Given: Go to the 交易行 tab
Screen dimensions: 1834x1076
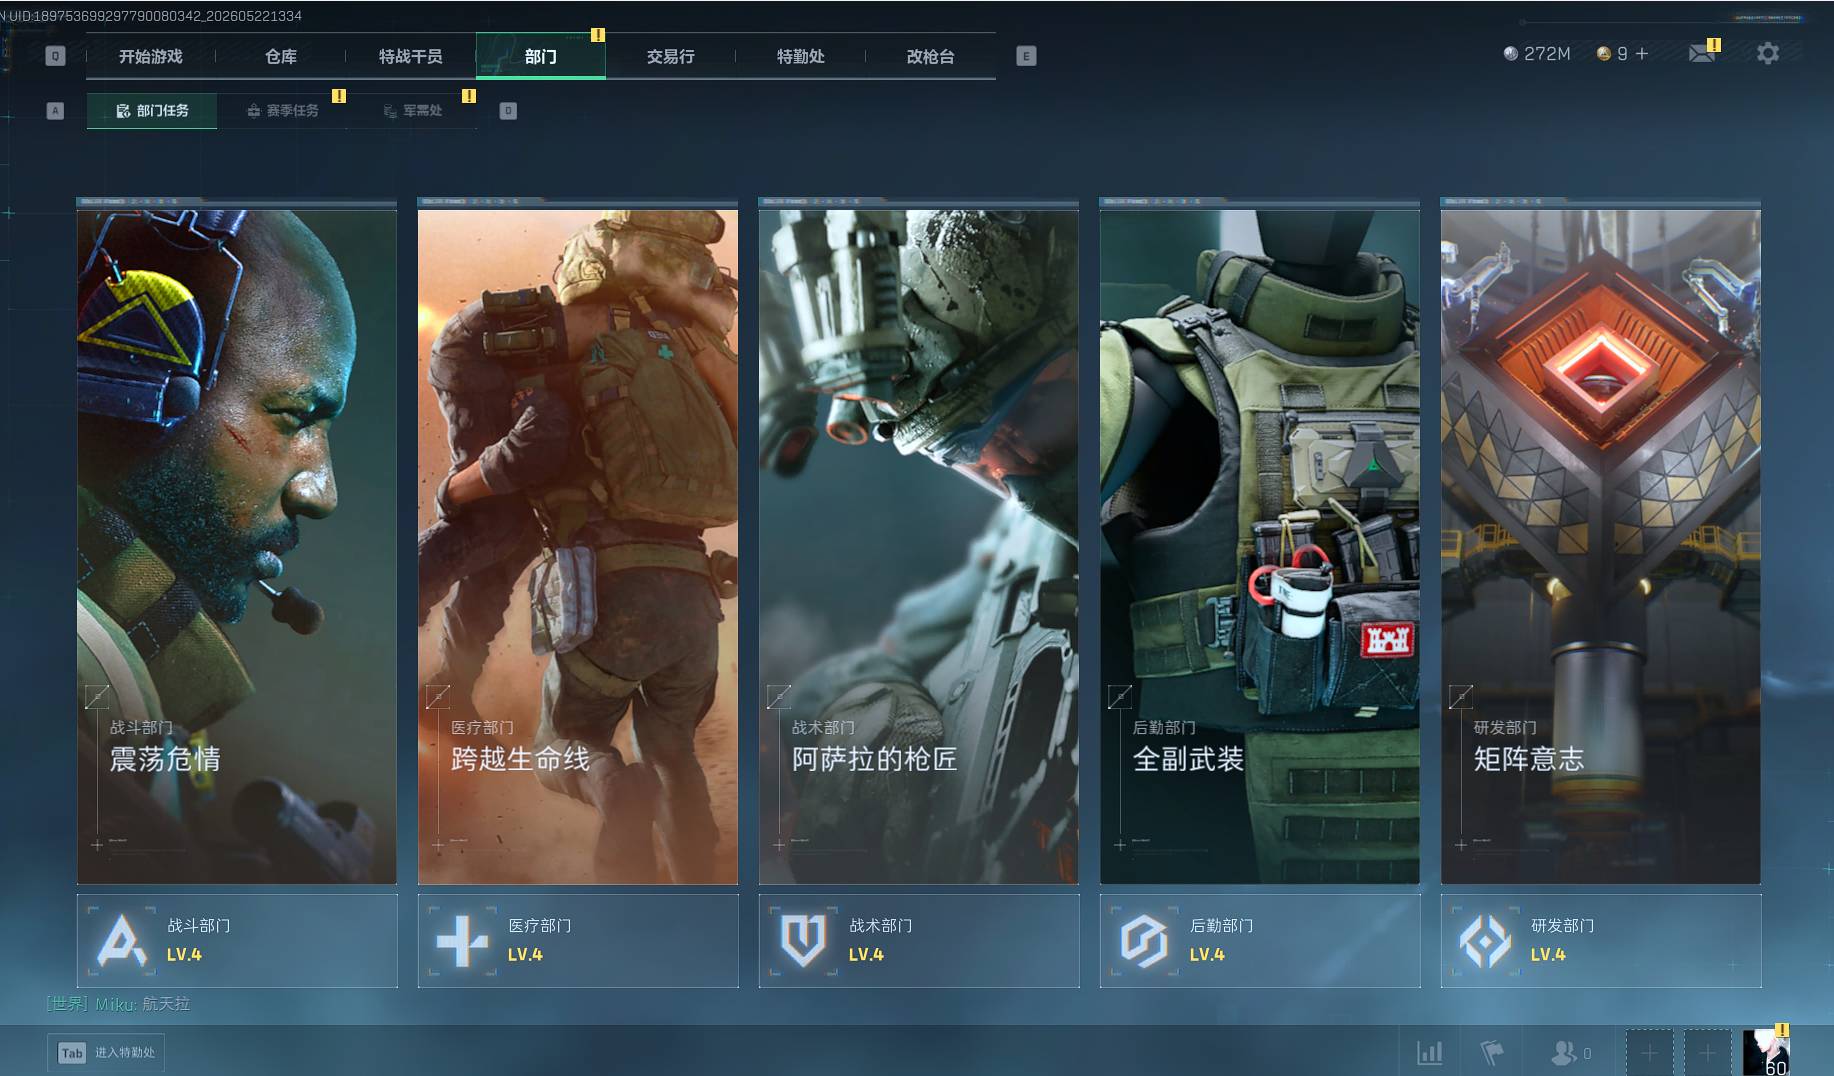Looking at the screenshot, I should coord(671,56).
